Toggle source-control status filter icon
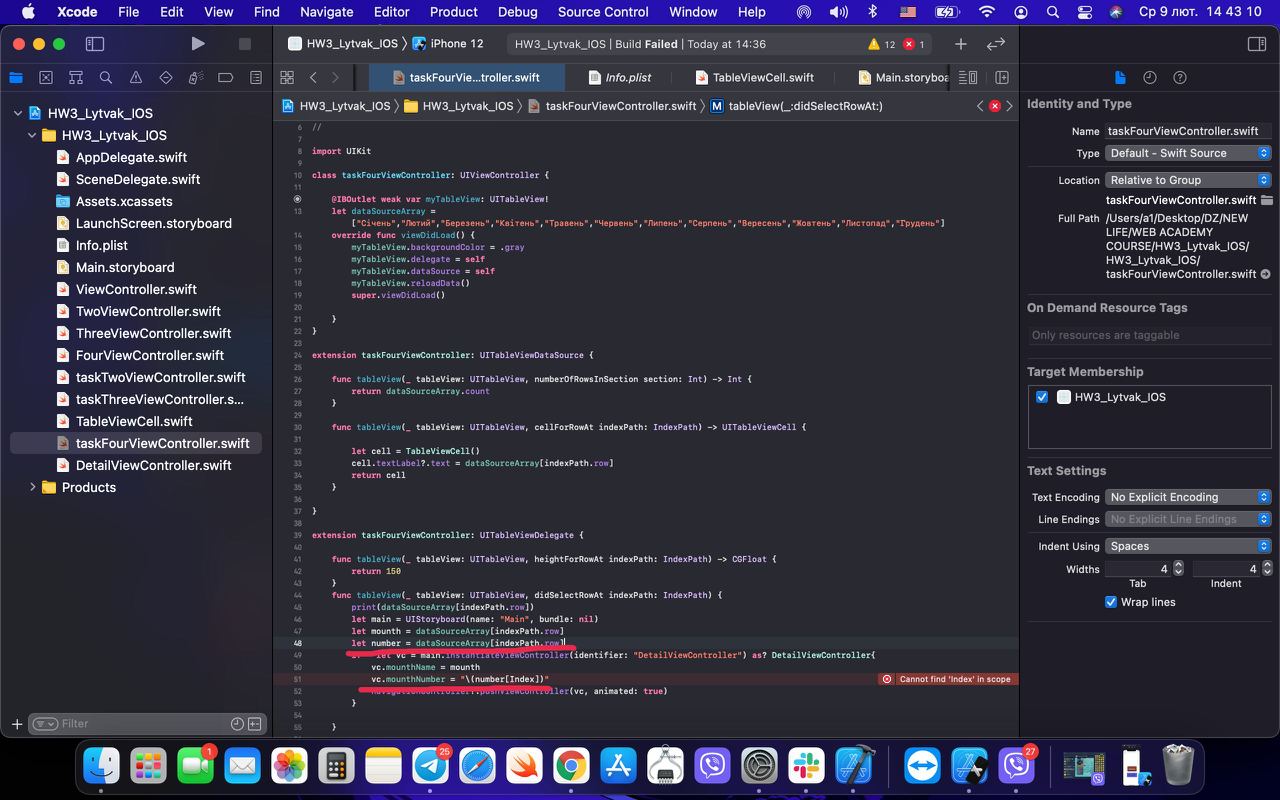Image resolution: width=1280 pixels, height=800 pixels. (x=254, y=724)
